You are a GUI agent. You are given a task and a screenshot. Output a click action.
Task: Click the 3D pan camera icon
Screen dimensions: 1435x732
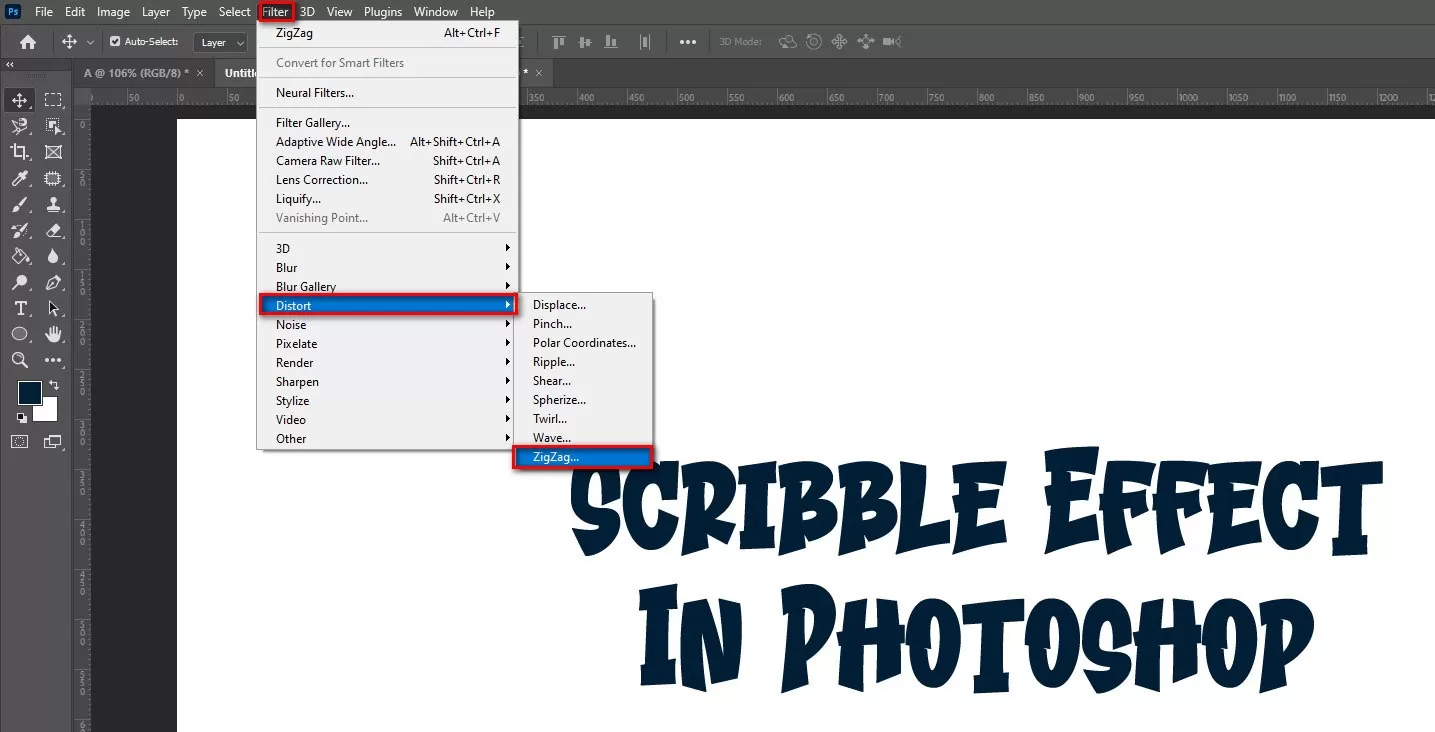839,42
